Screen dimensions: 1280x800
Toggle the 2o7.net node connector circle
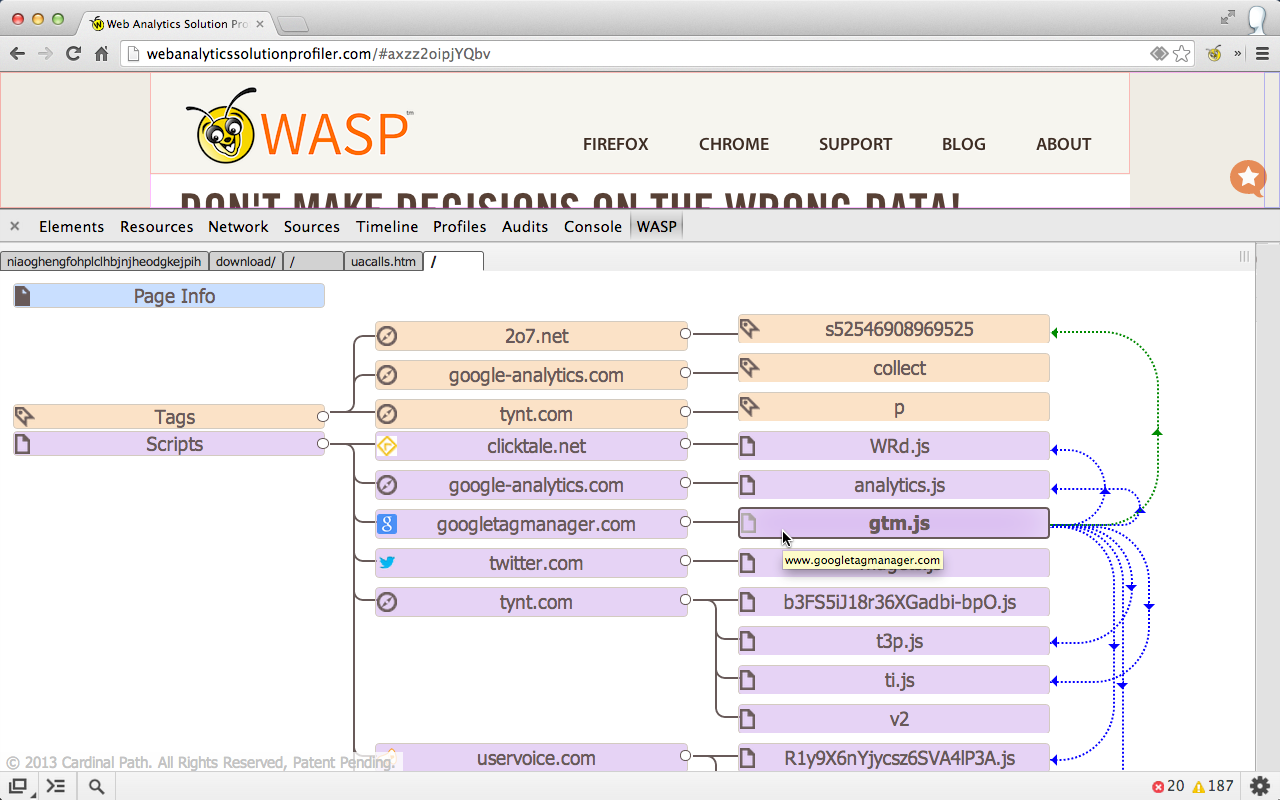pos(685,333)
